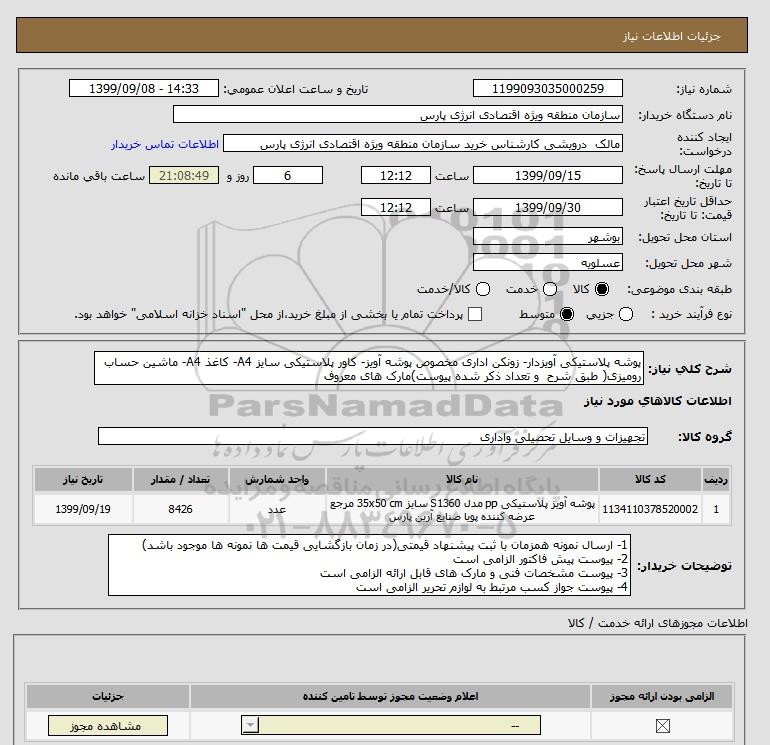This screenshot has width=770, height=745.
Task: Select the جزیی purchase type radio
Action: 626,314
